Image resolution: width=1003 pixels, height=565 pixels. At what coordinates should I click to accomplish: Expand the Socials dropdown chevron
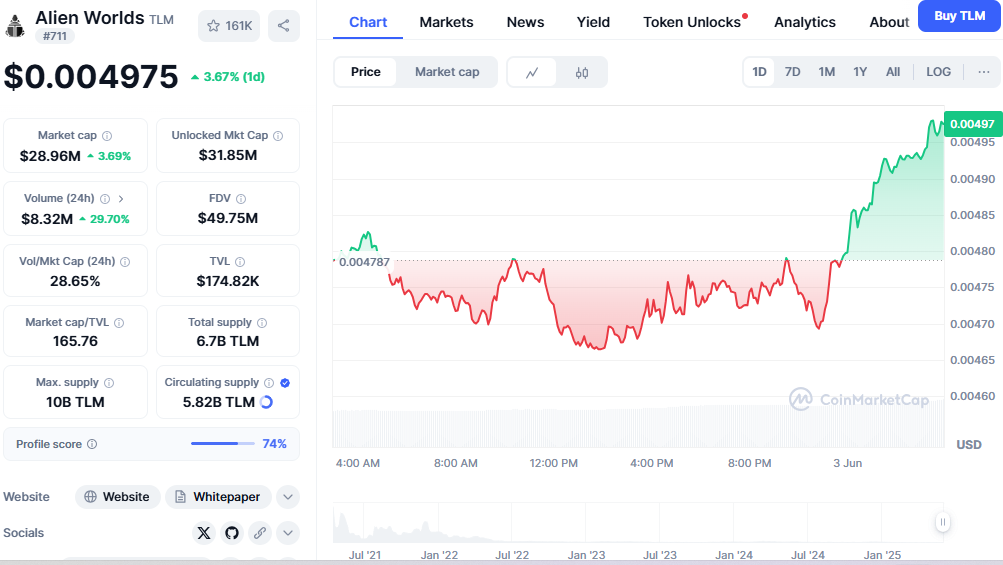click(287, 533)
